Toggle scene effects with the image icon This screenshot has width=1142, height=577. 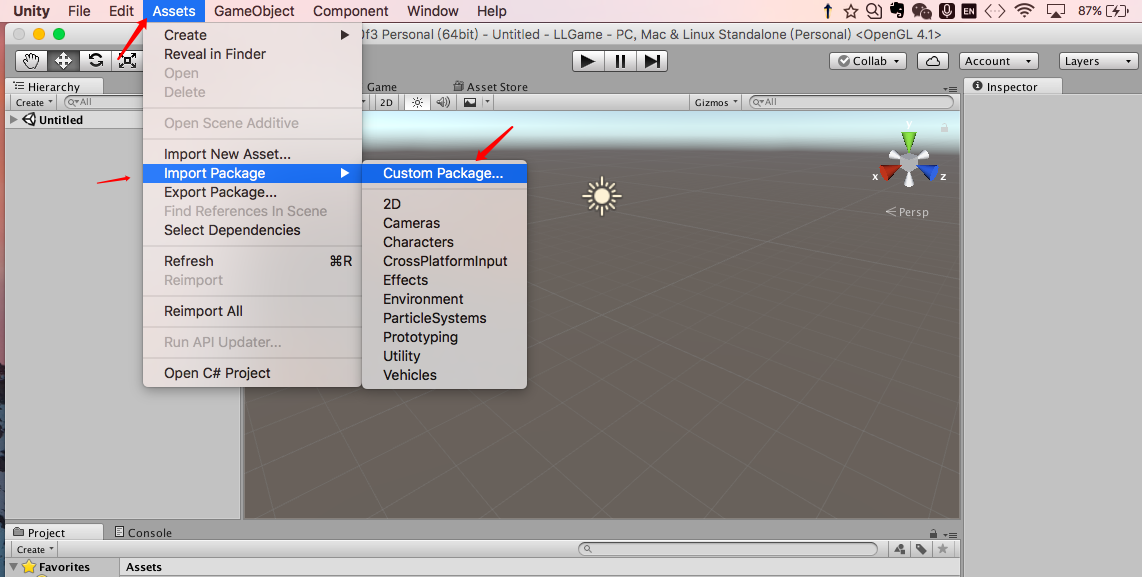(x=470, y=102)
